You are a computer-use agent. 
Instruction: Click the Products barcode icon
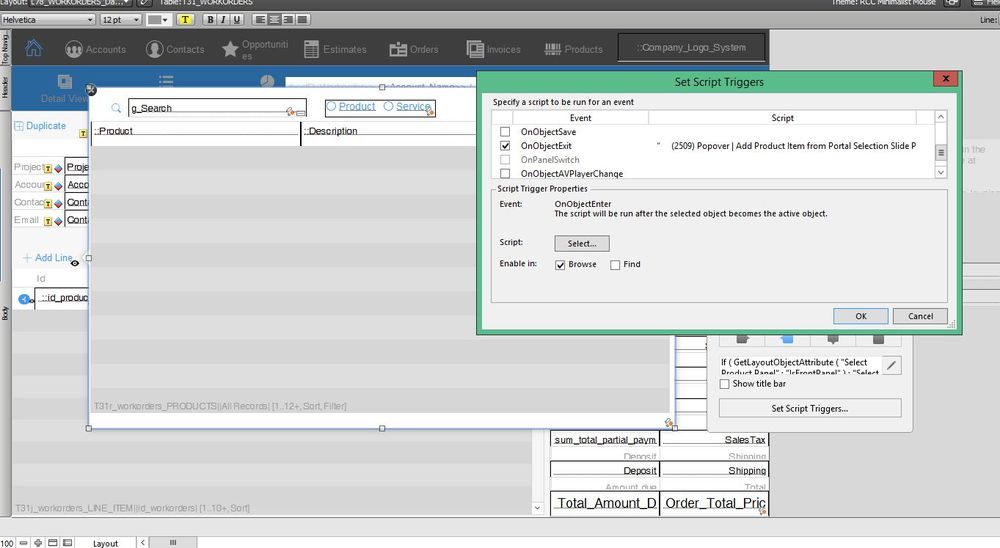point(552,49)
